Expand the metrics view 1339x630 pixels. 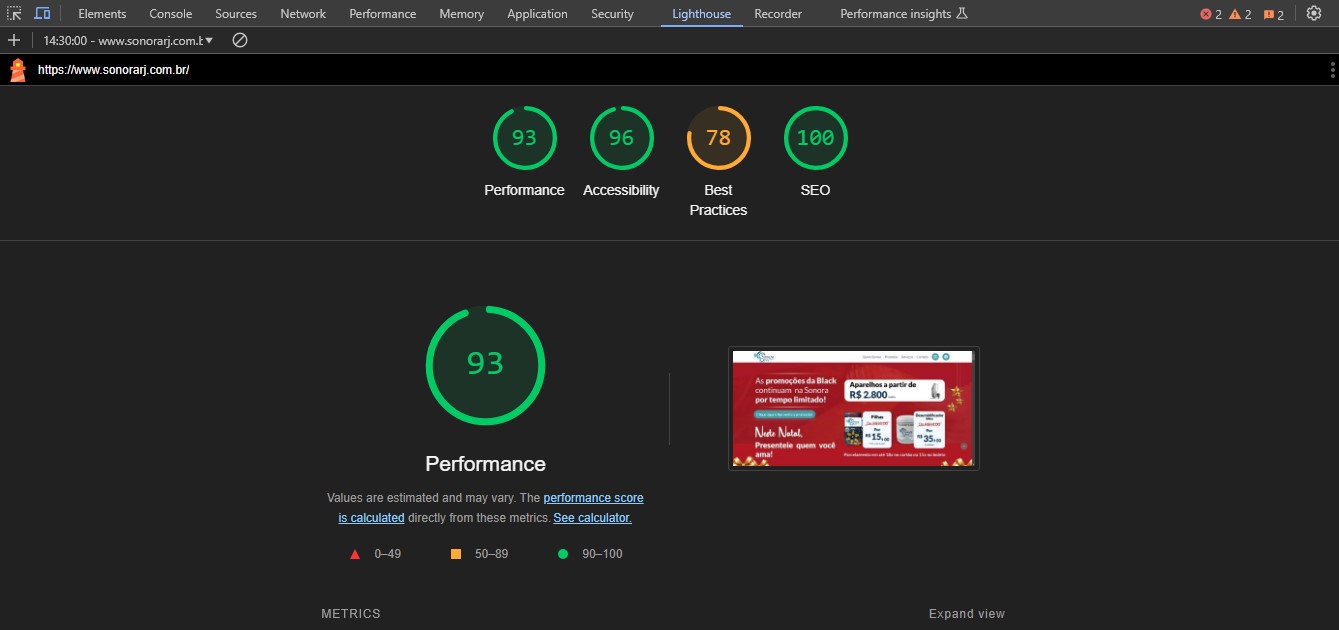[x=966, y=614]
